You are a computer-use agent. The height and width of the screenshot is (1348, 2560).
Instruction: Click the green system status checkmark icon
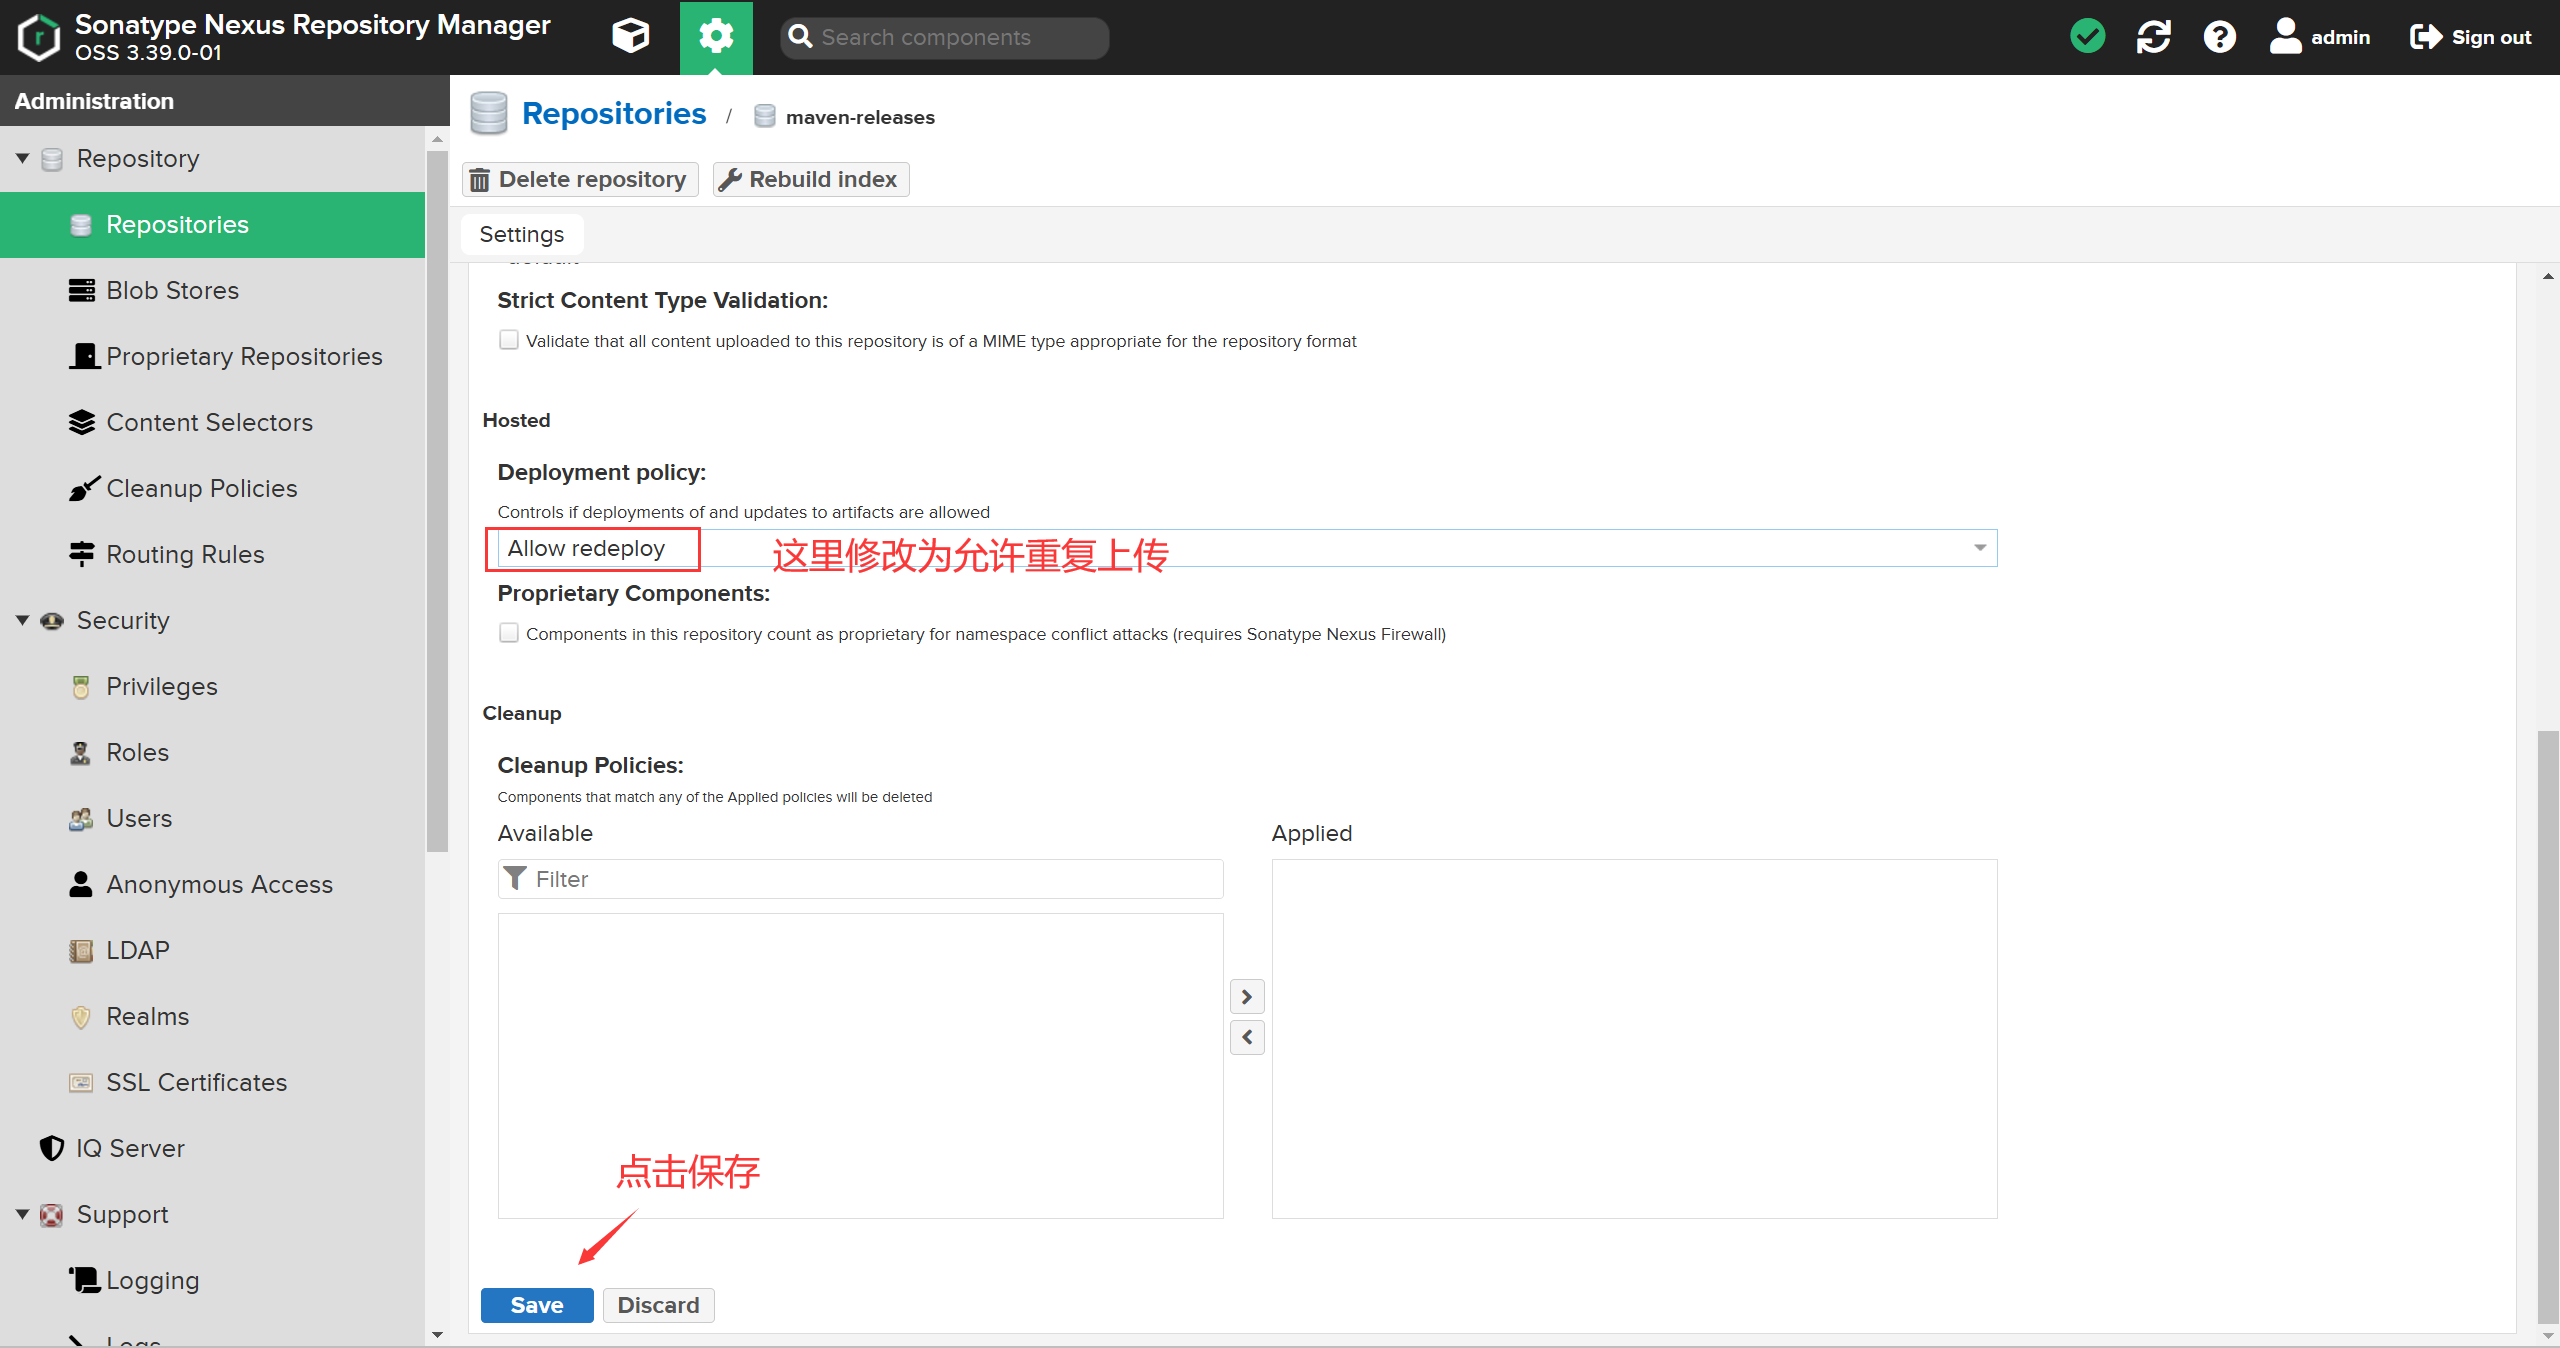click(2087, 37)
